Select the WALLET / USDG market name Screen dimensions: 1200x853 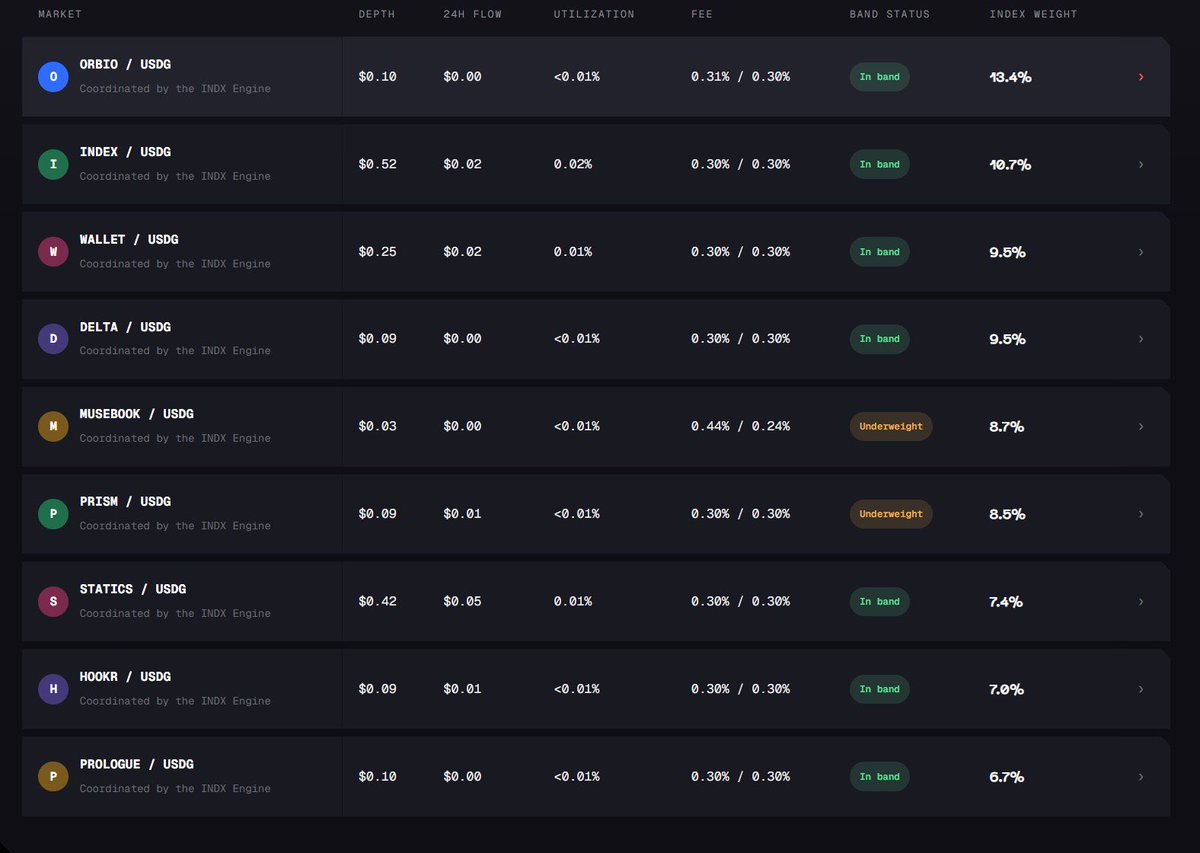(129, 240)
